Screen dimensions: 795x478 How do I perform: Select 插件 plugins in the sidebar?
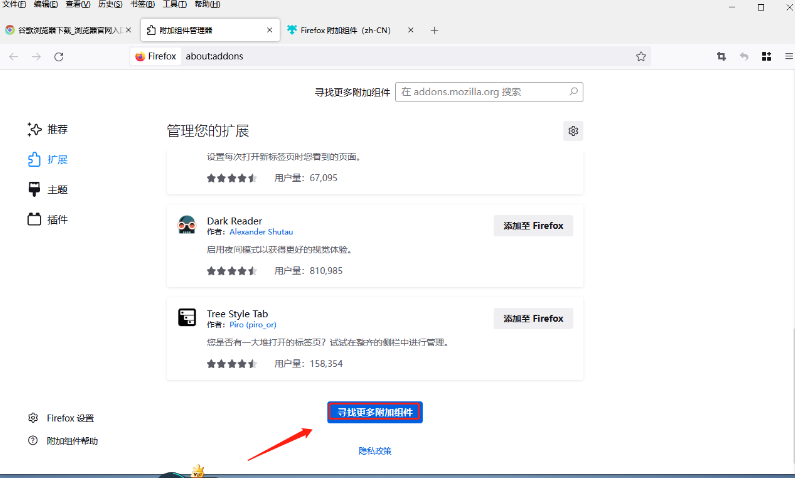coord(47,219)
